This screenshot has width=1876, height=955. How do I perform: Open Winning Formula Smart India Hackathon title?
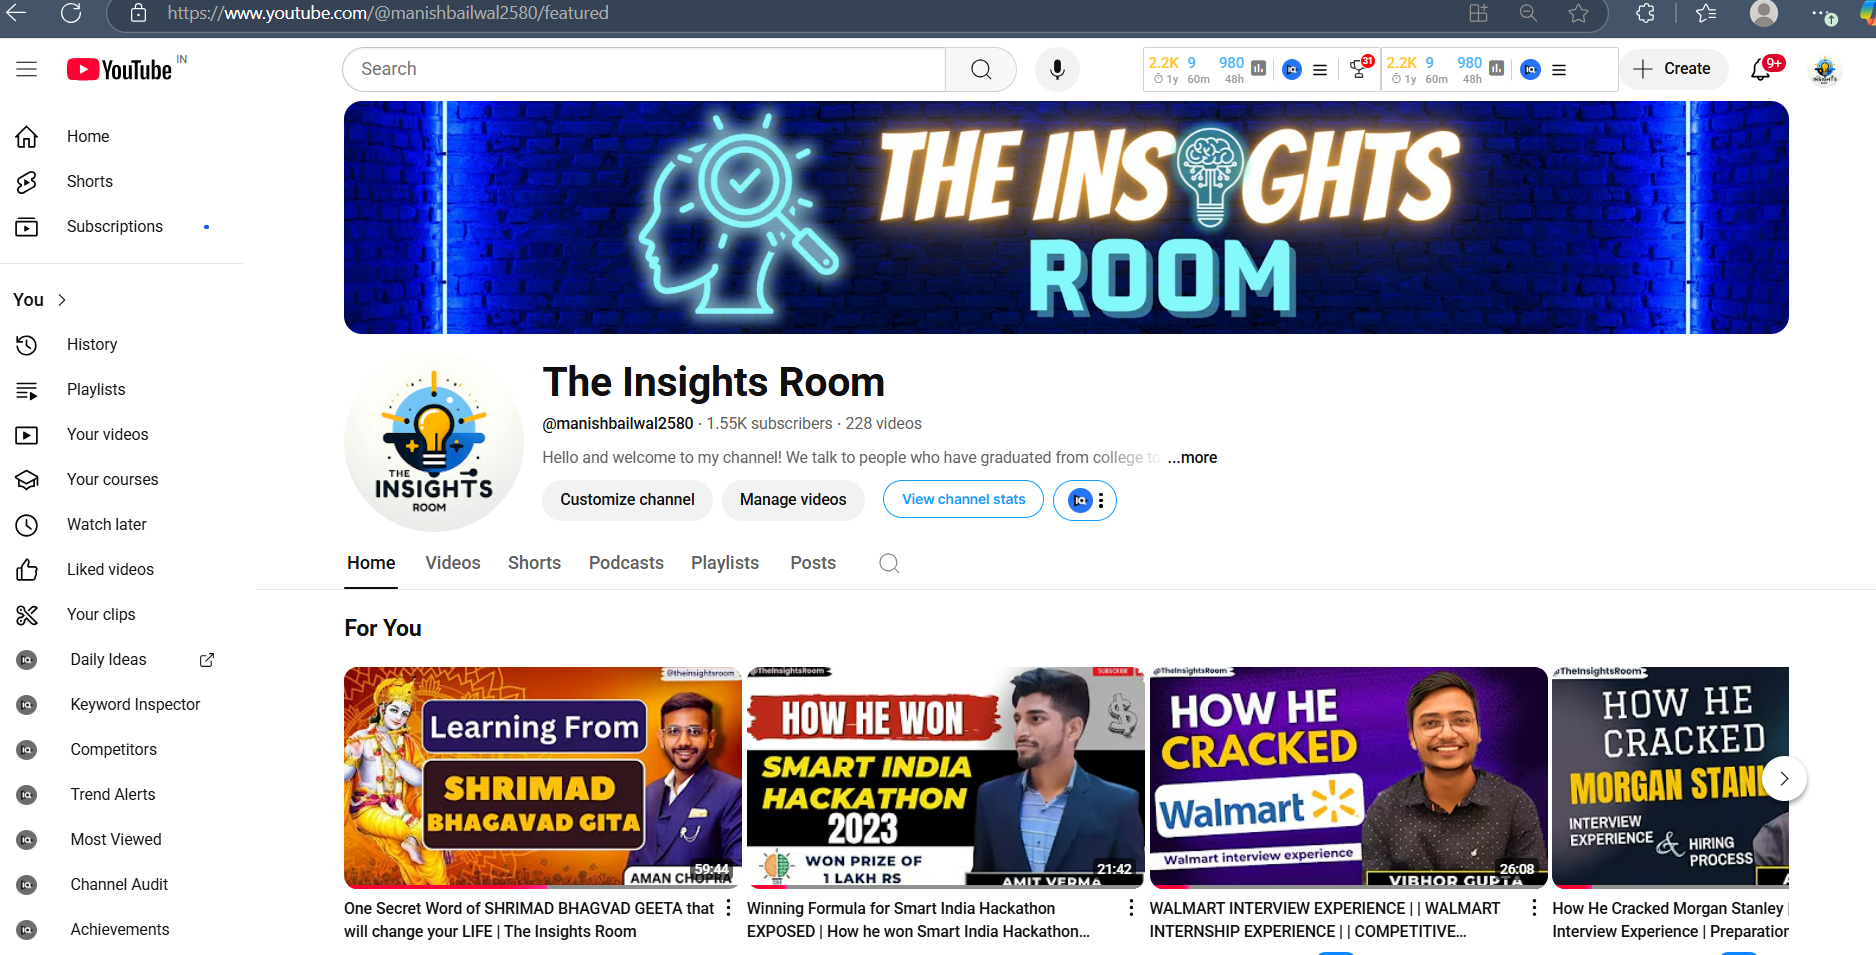pos(919,920)
